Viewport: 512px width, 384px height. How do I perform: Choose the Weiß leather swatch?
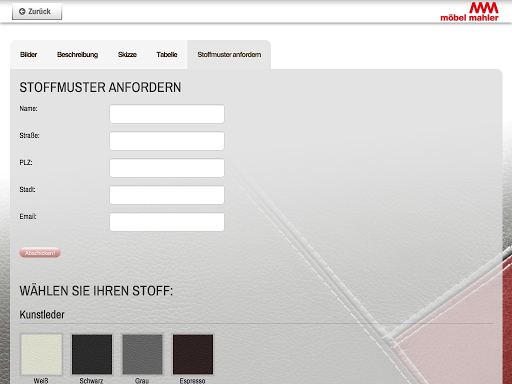(42, 354)
